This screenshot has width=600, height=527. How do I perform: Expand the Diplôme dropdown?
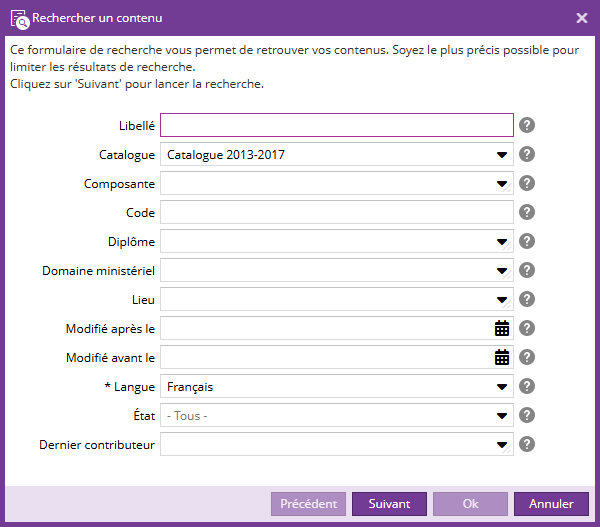(501, 242)
